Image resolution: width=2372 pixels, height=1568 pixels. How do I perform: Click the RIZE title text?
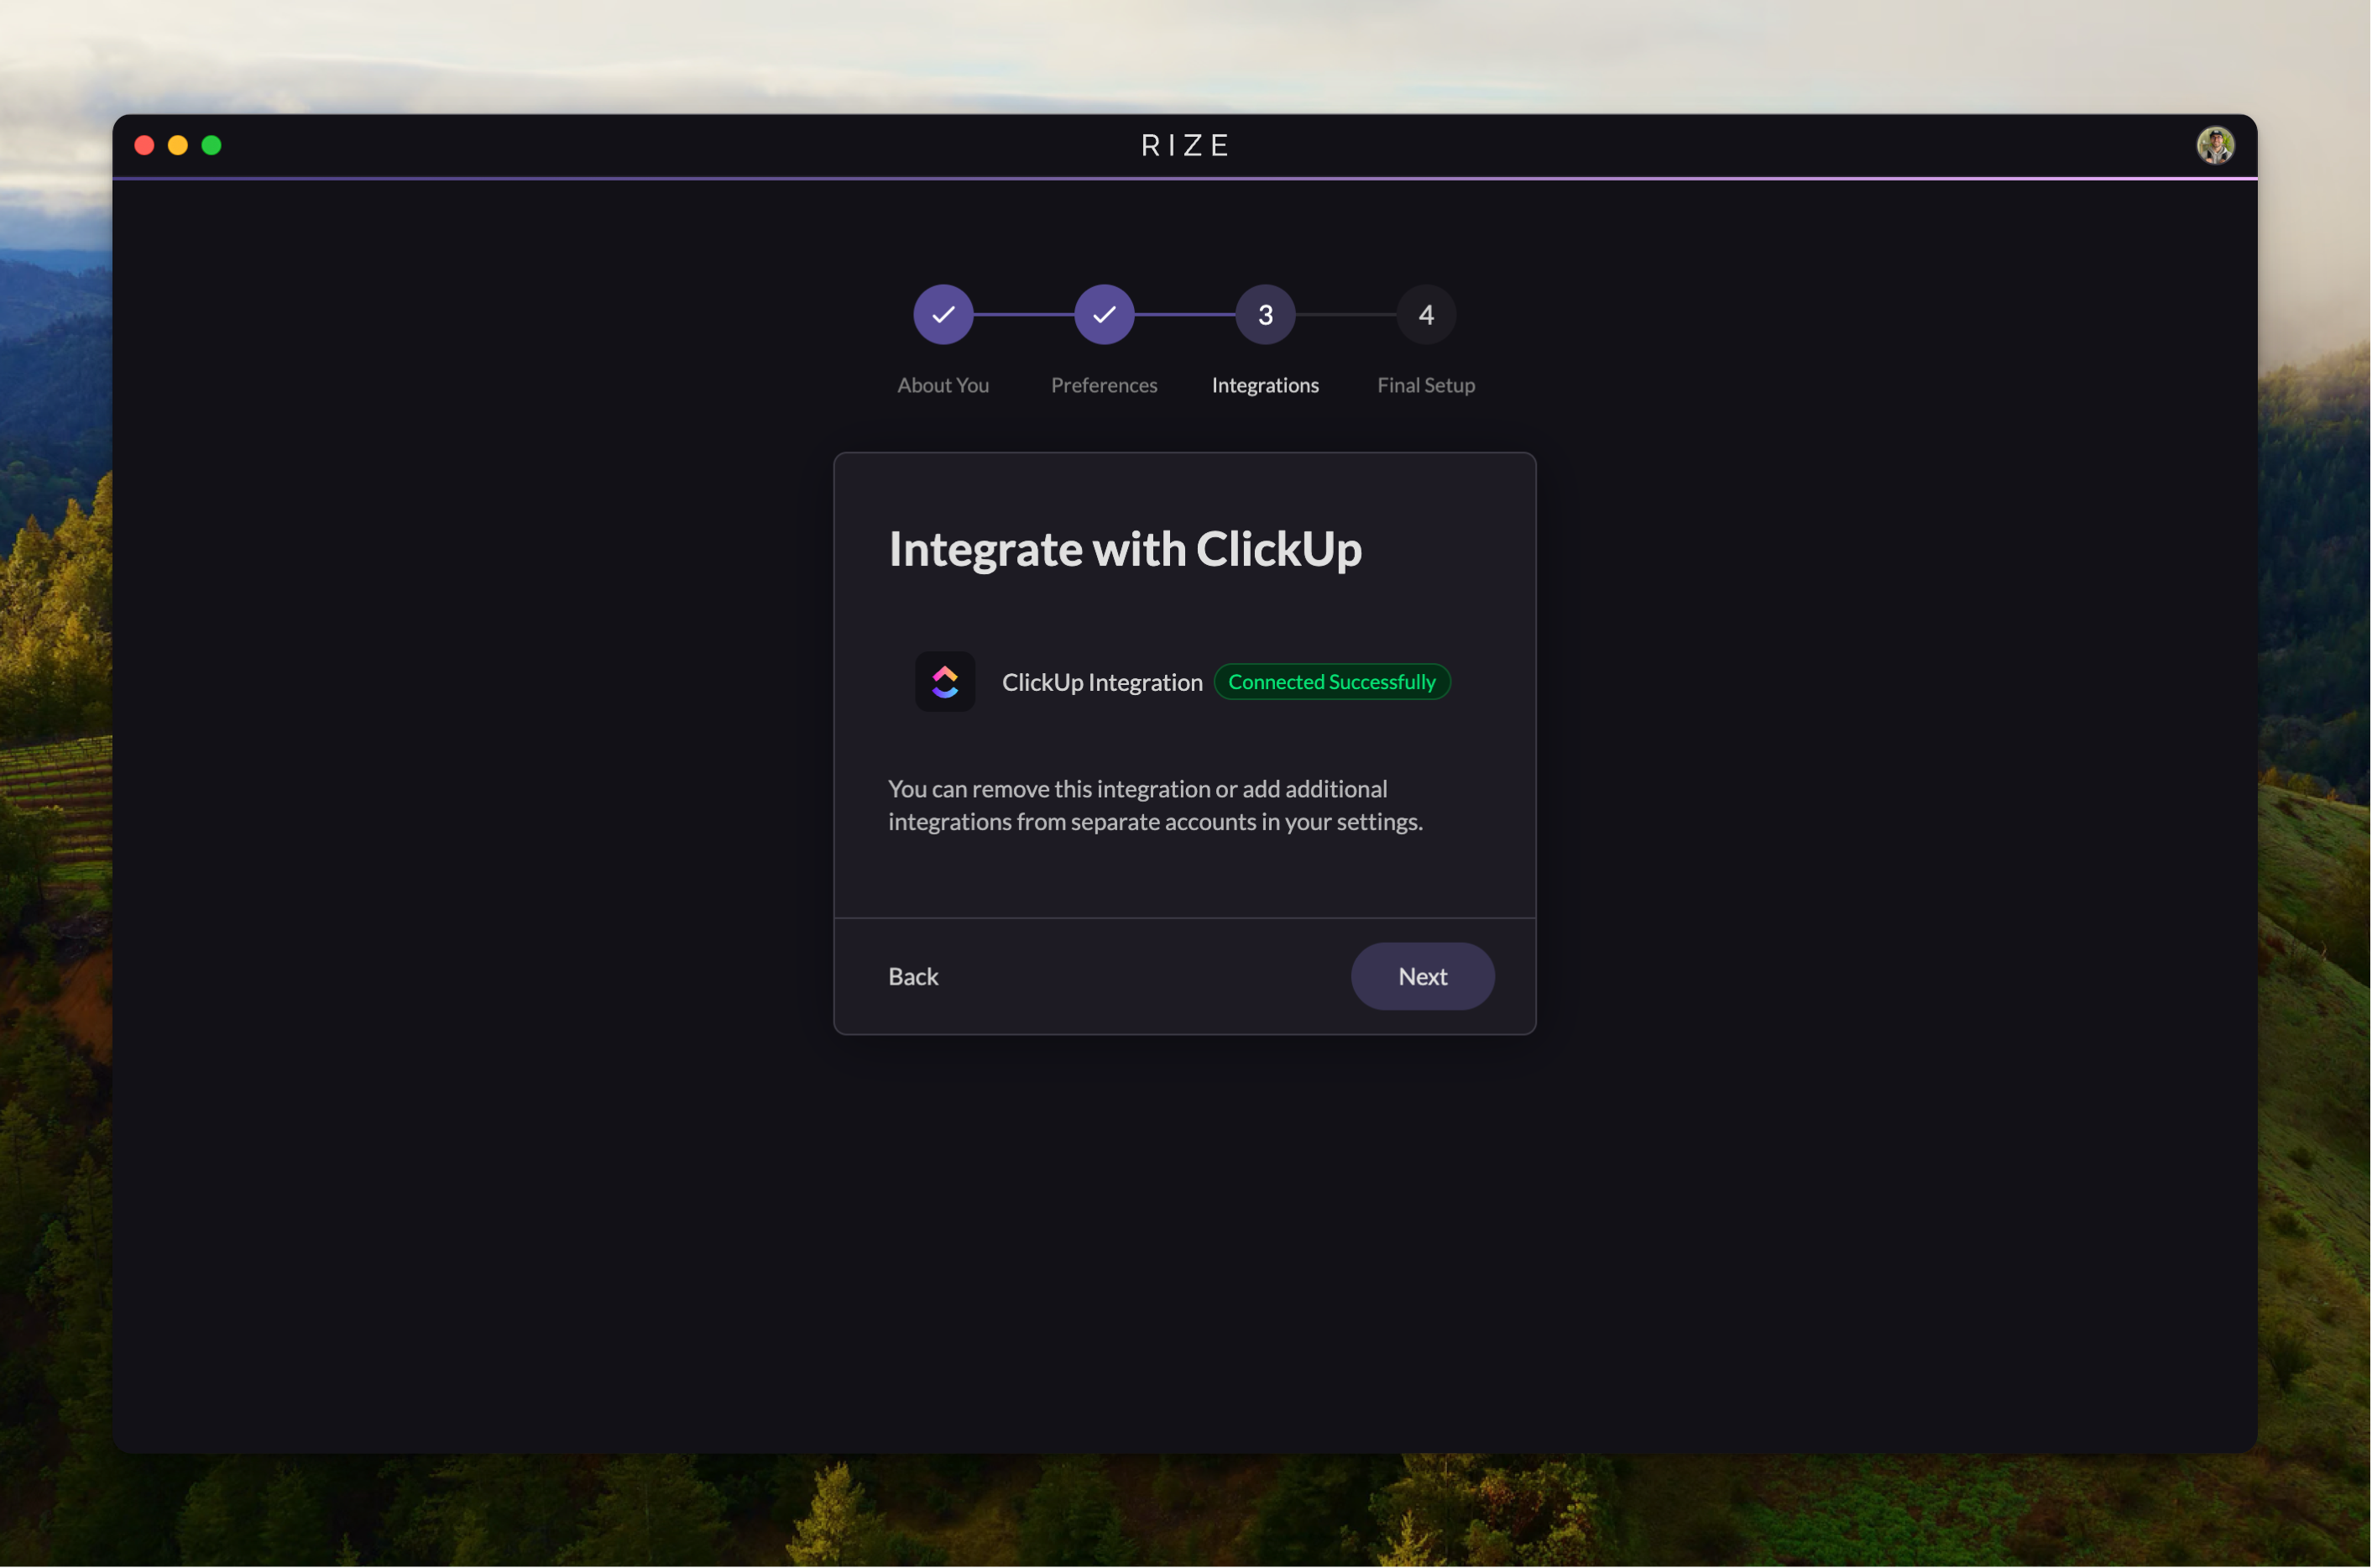tap(1185, 146)
